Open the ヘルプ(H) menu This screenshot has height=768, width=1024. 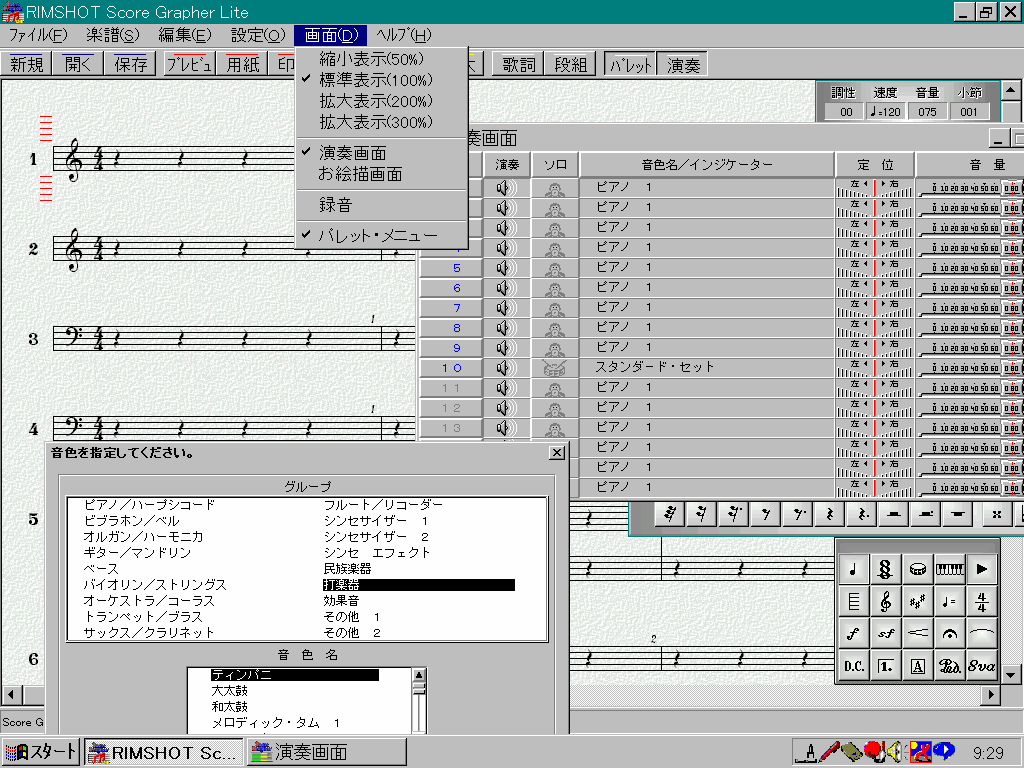pos(404,35)
